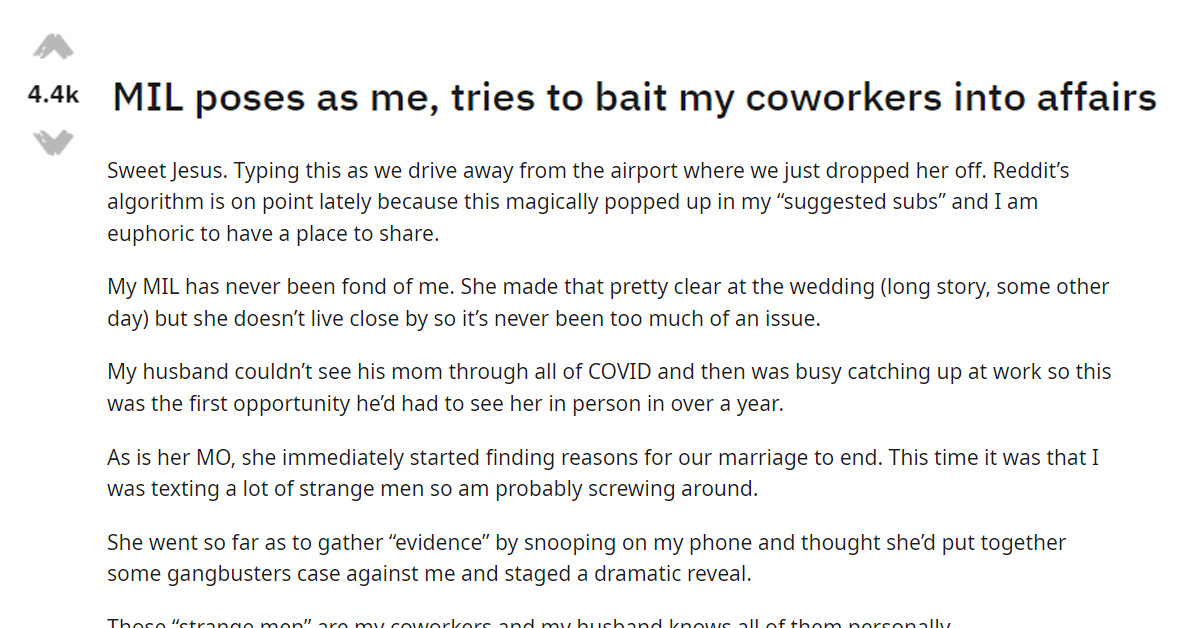Click the grey upvote arrow to remove vote
Image resolution: width=1200 pixels, height=628 pixels.
click(55, 45)
